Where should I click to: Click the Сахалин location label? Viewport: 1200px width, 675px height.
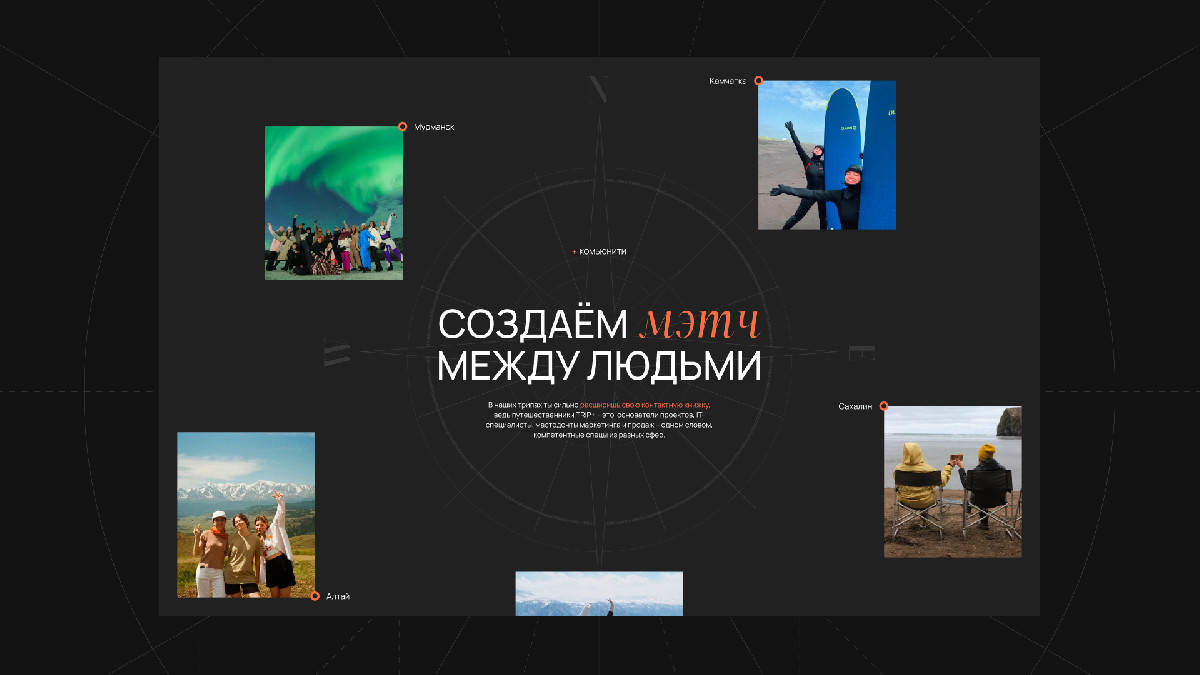pyautogui.click(x=856, y=406)
